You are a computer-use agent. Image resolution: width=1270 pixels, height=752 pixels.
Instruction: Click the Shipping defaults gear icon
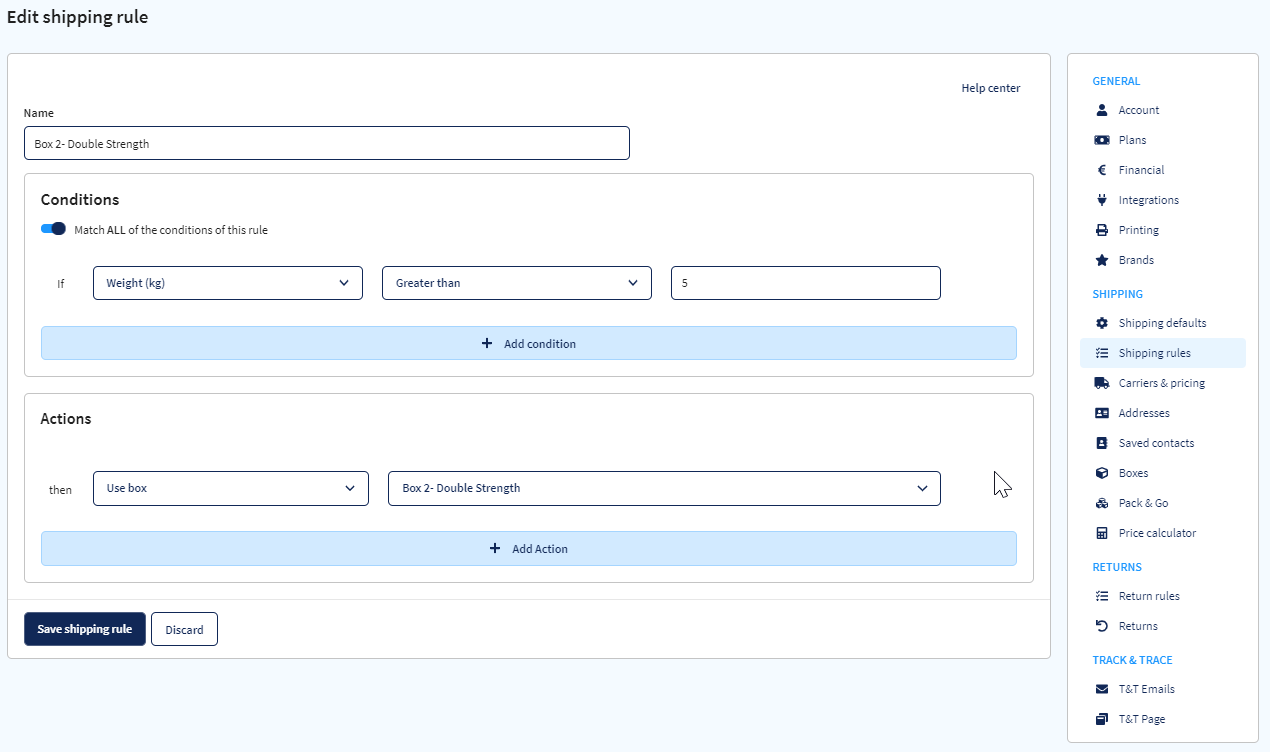[1102, 323]
